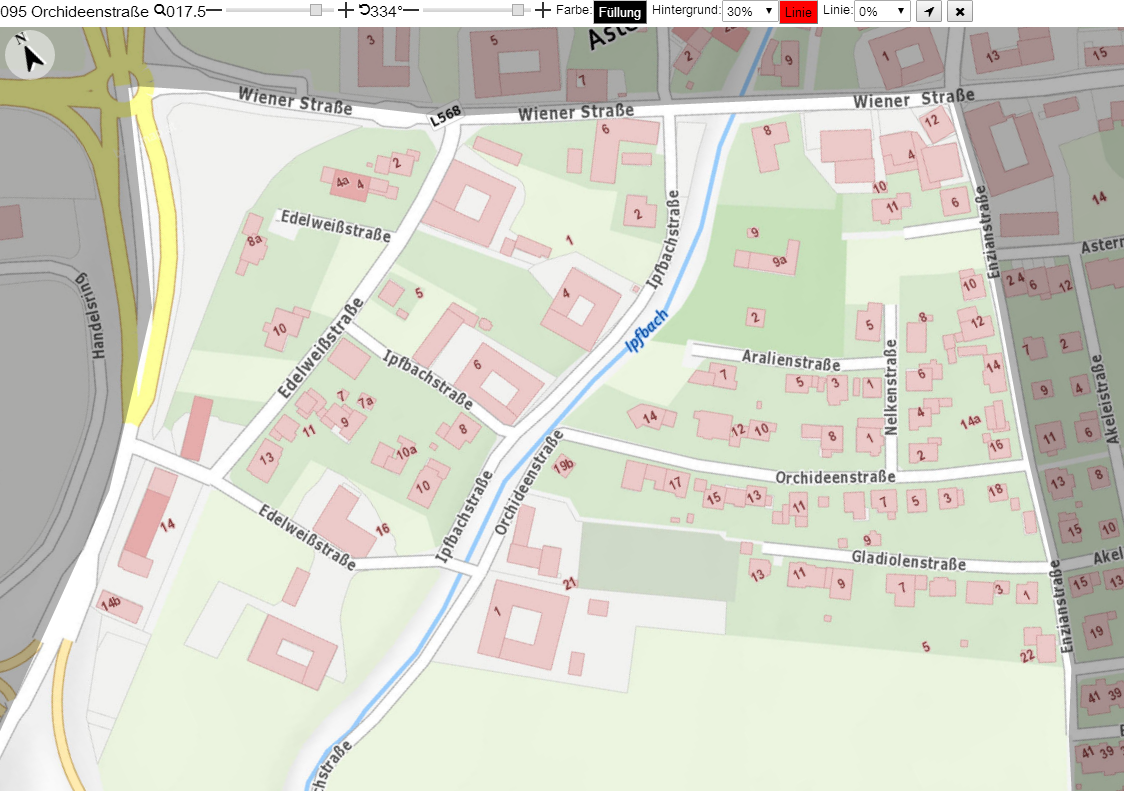Click the zoom magnifier icon

159,10
